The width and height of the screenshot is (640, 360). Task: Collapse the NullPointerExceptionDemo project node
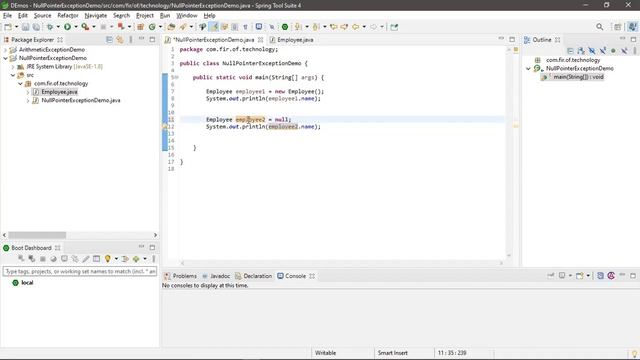tap(5, 58)
